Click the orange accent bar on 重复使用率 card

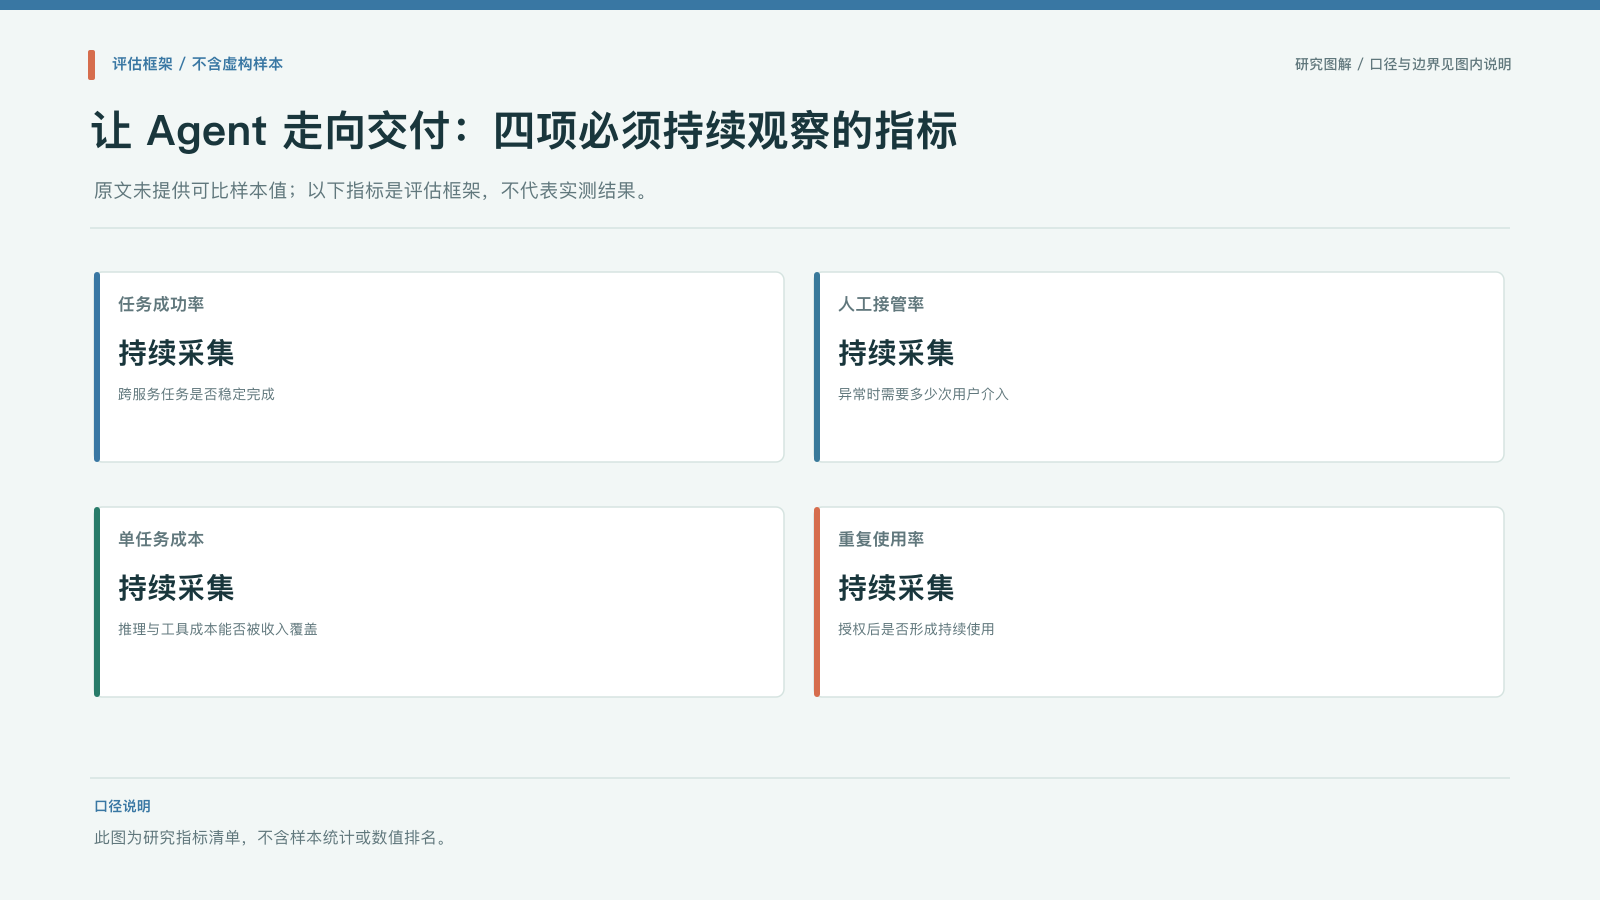point(817,602)
